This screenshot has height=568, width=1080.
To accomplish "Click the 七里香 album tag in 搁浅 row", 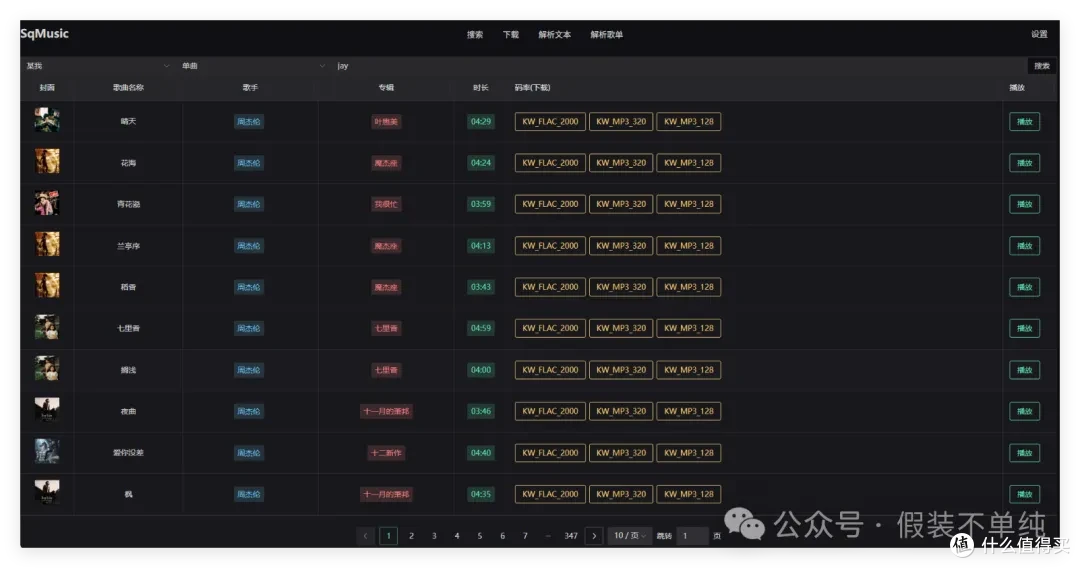I will pos(386,370).
